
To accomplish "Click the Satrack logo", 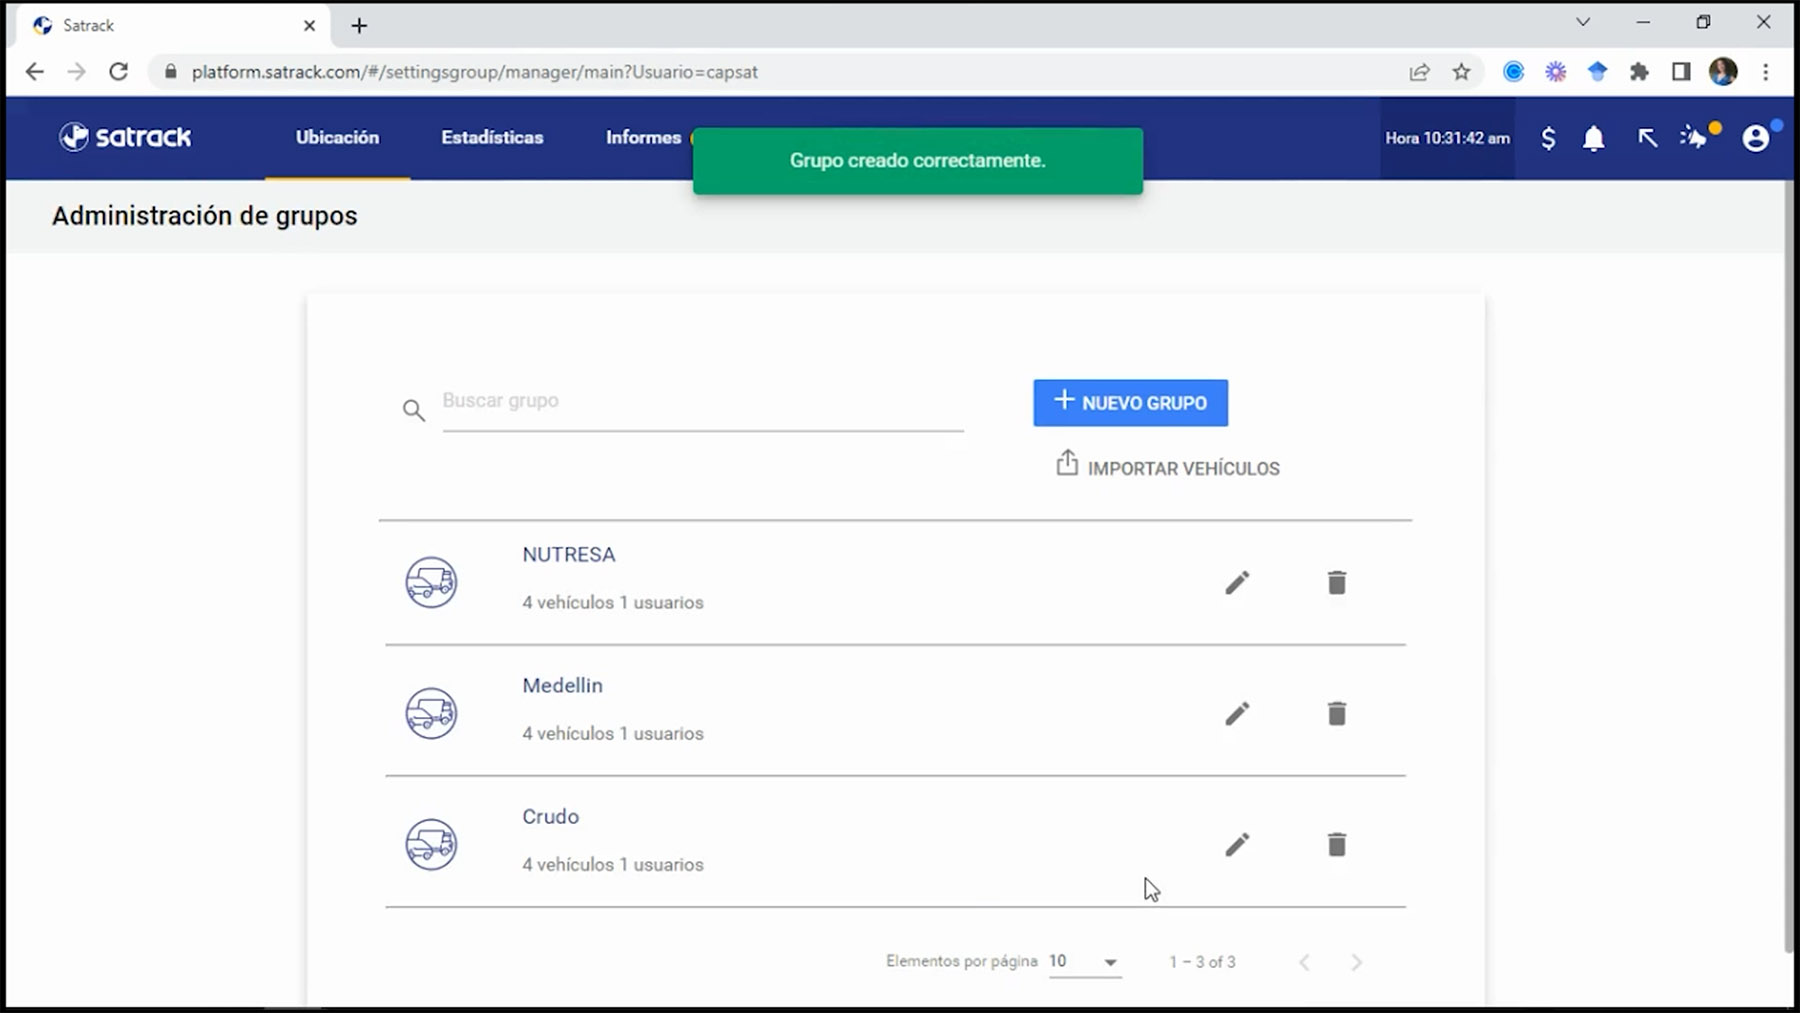I will click(x=125, y=137).
